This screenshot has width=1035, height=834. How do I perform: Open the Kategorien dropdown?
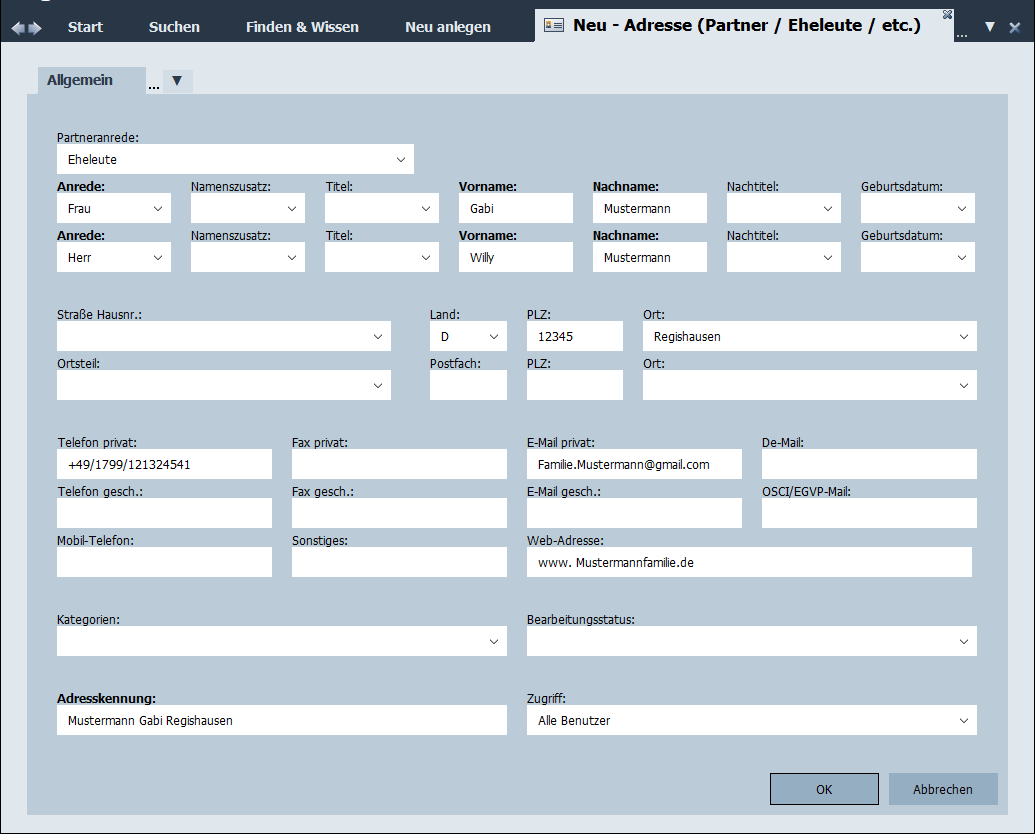coord(494,641)
